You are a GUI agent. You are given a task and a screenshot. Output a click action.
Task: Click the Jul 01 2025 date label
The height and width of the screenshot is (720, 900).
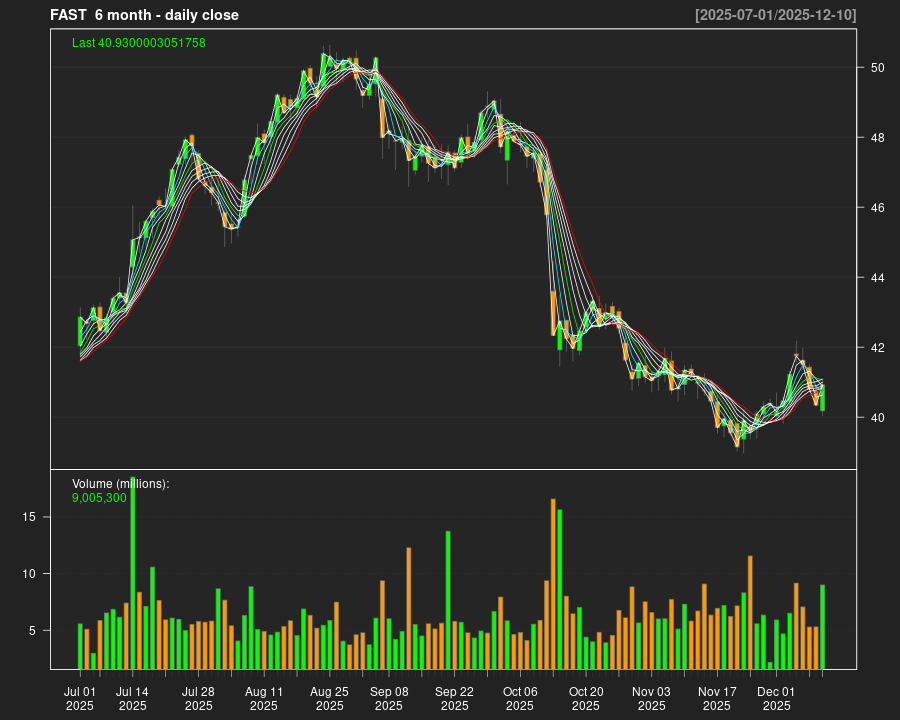coord(80,698)
